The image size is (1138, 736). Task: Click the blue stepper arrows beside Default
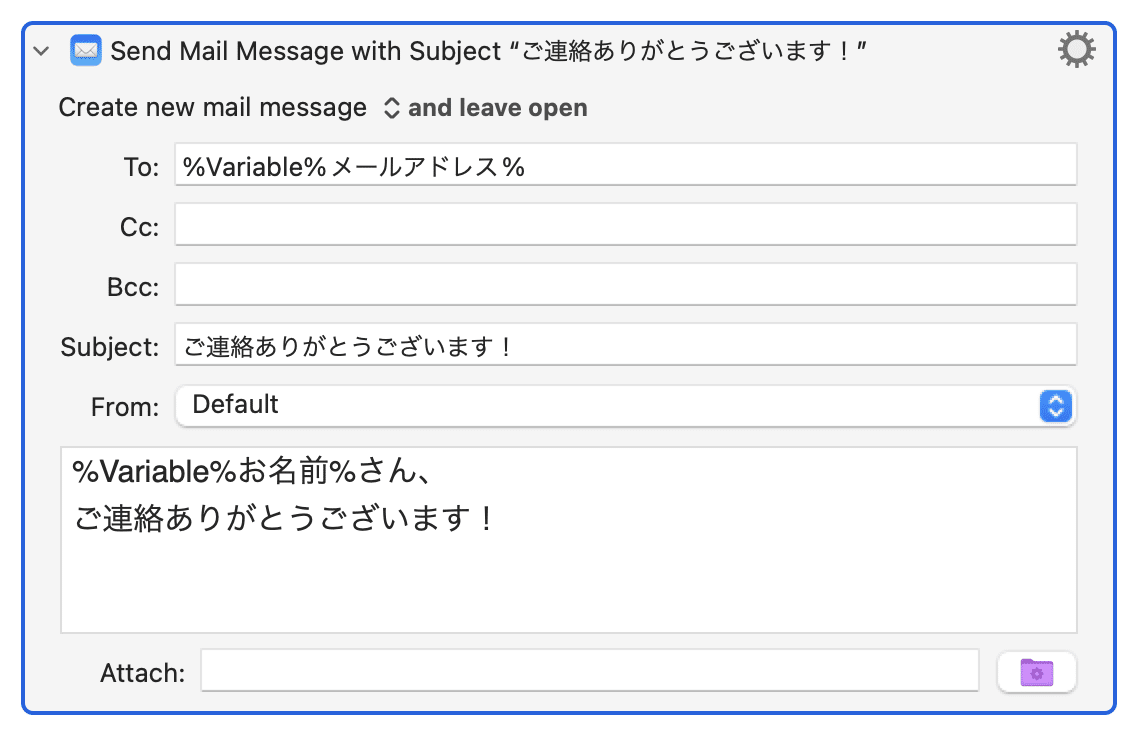[1056, 406]
